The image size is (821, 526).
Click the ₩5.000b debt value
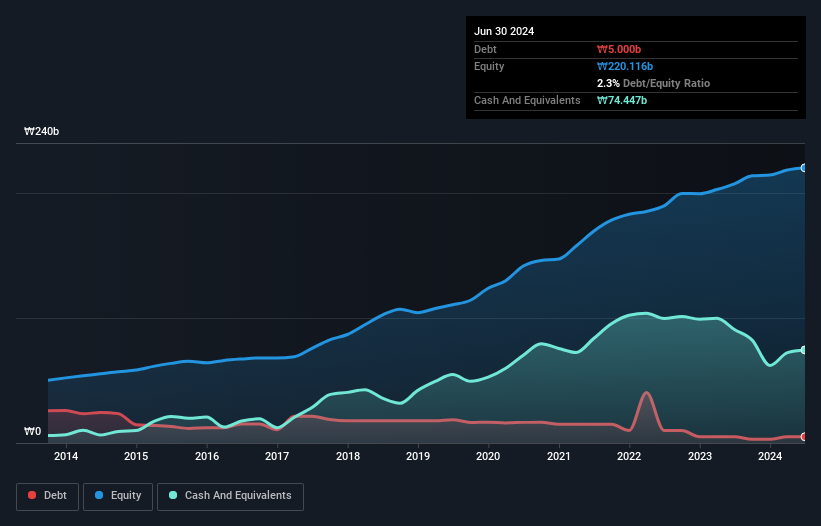(x=619, y=49)
